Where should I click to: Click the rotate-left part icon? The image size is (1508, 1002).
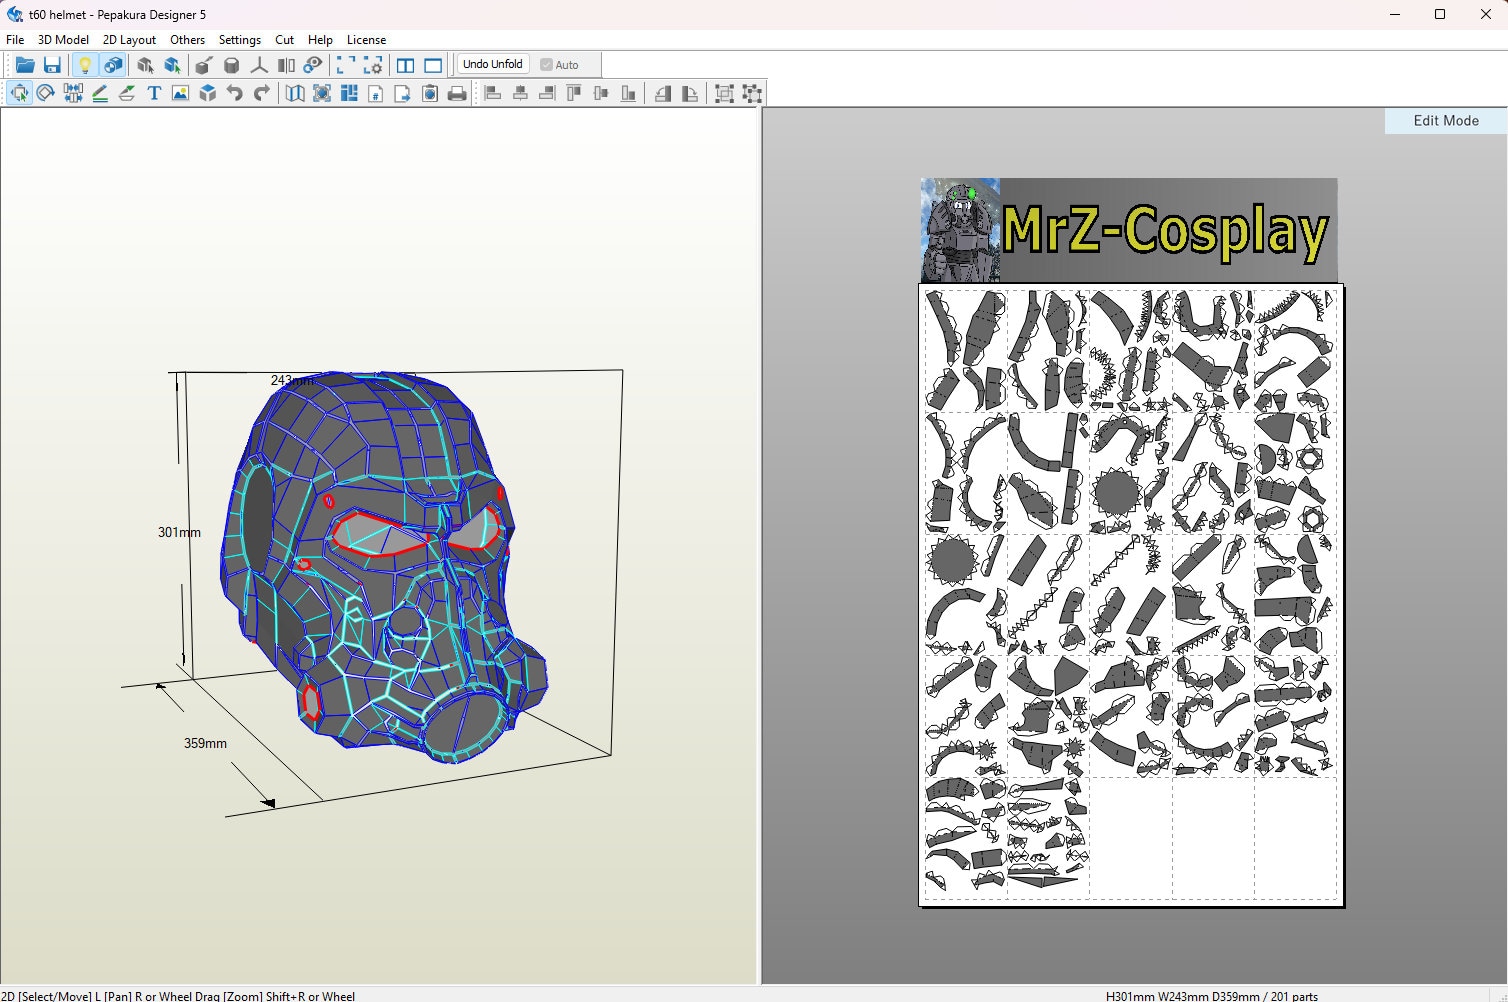(x=663, y=93)
